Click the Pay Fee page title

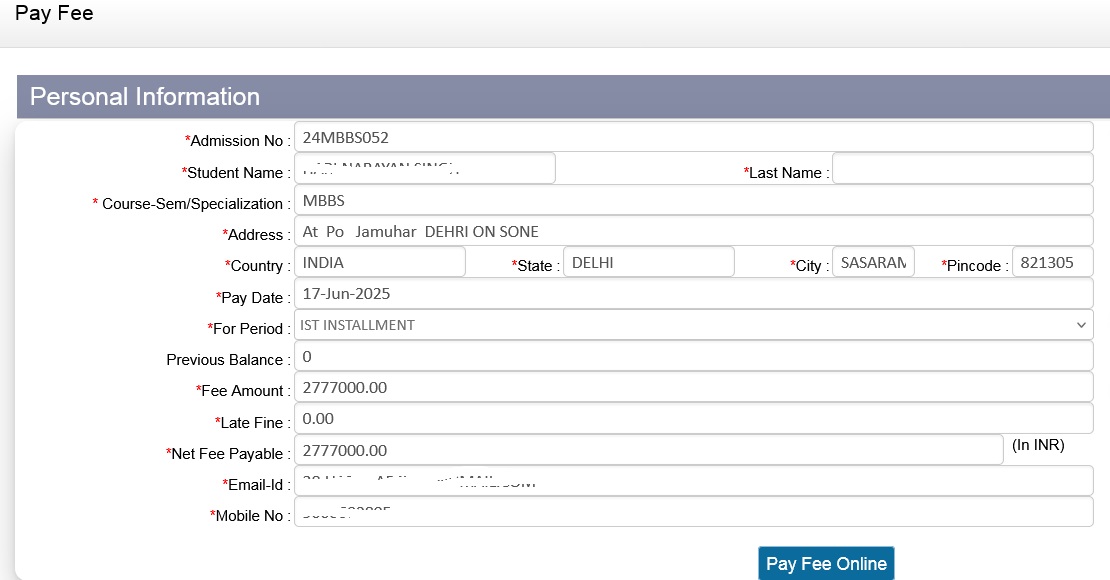click(54, 14)
